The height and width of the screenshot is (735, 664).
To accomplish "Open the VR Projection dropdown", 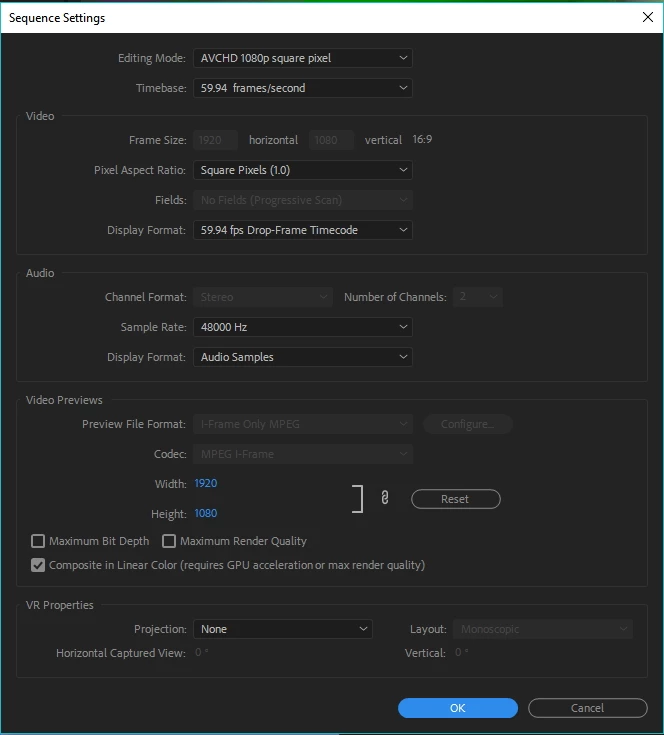I will (x=283, y=629).
